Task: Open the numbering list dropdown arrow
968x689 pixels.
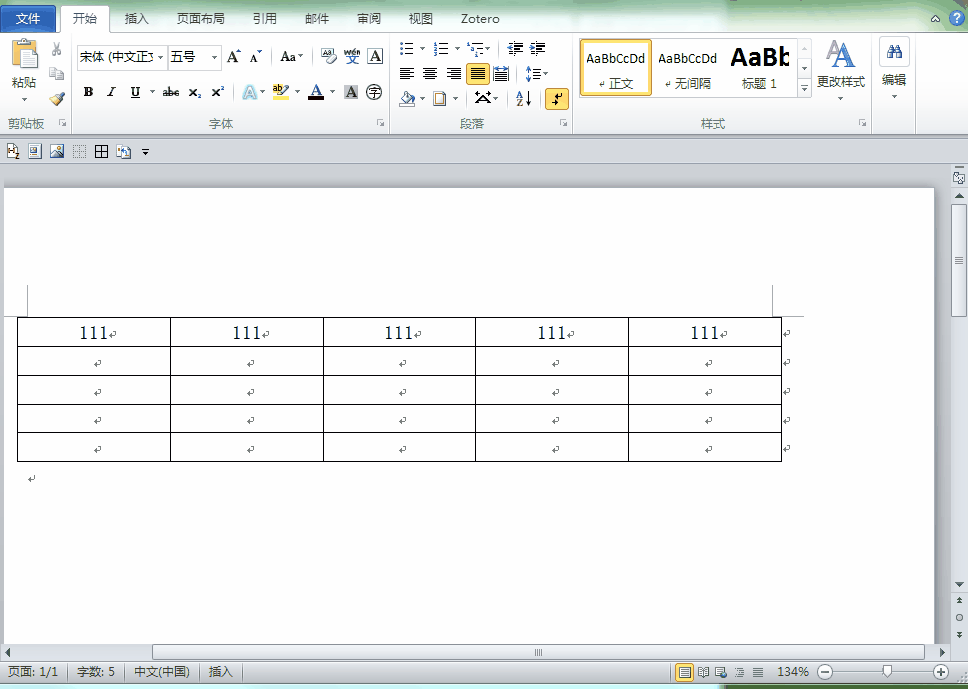Action: coord(457,48)
